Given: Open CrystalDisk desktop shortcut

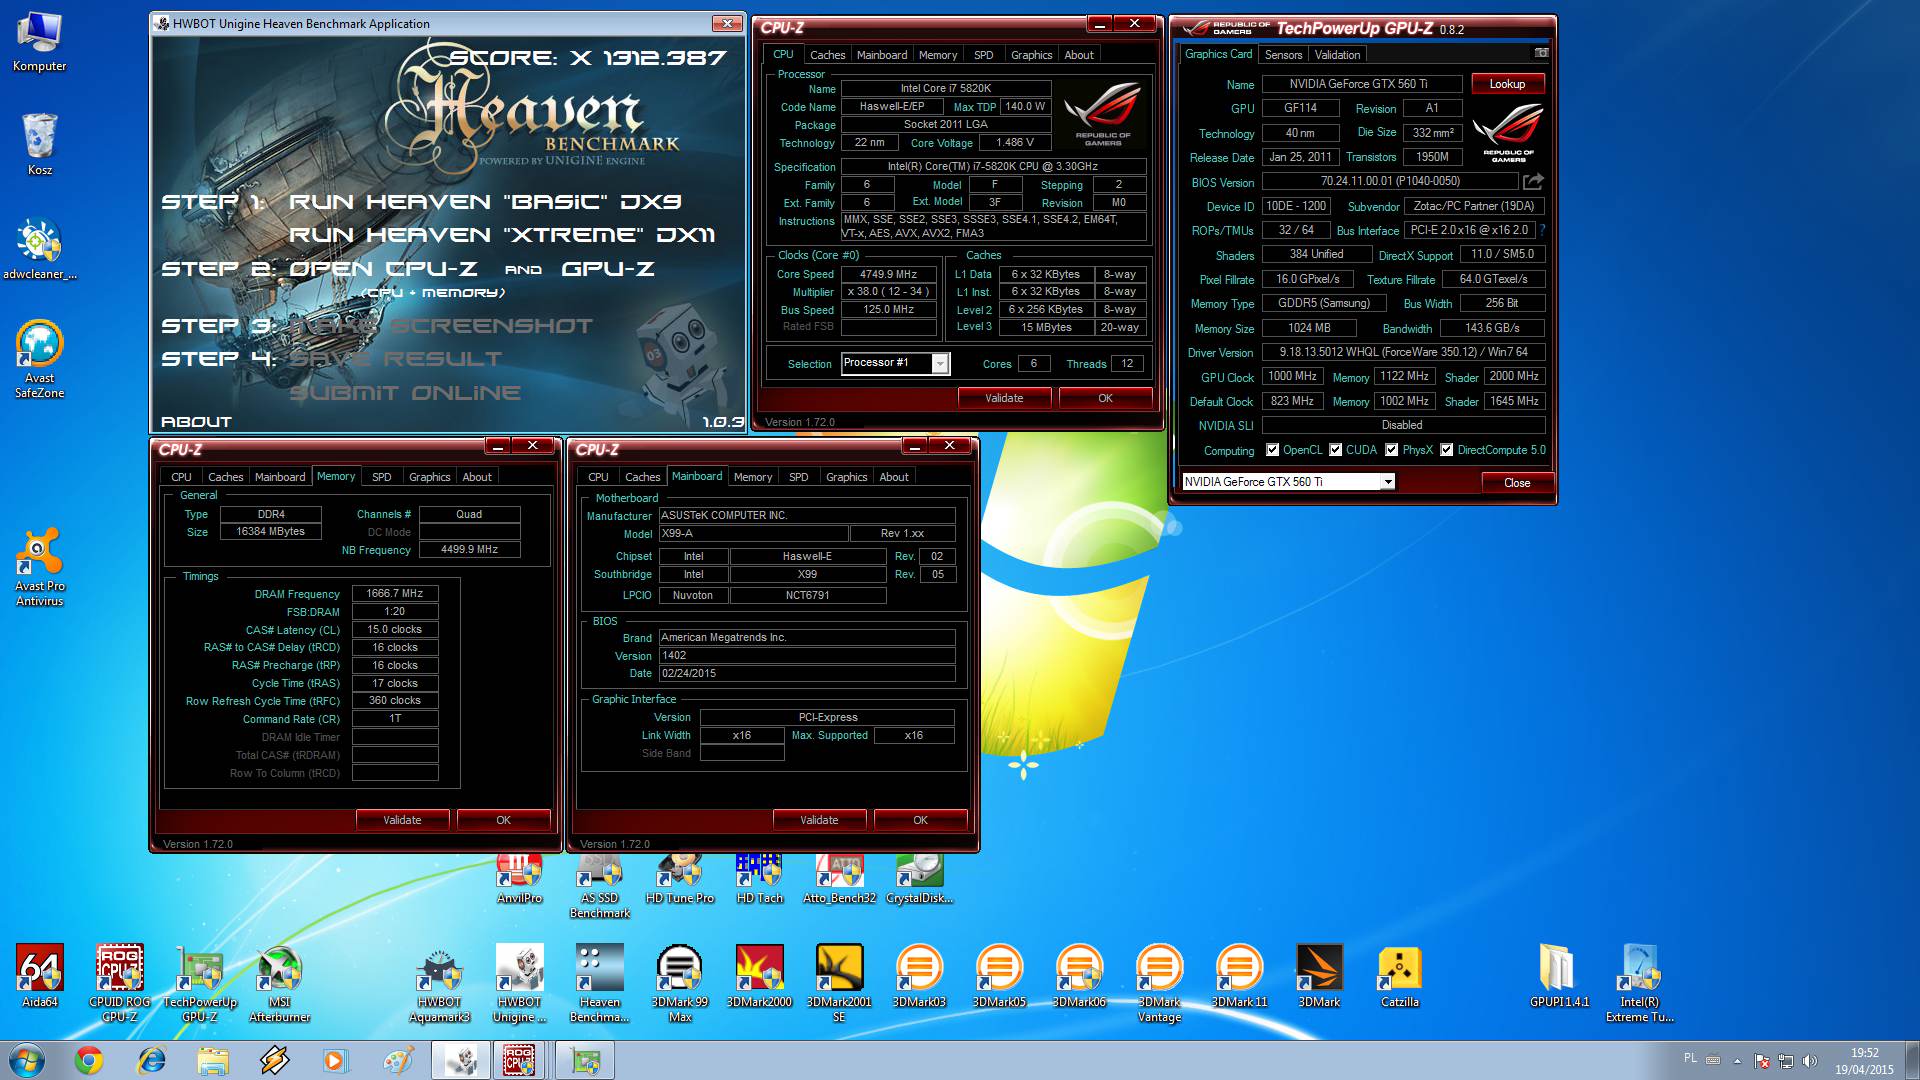Looking at the screenshot, I should point(919,880).
